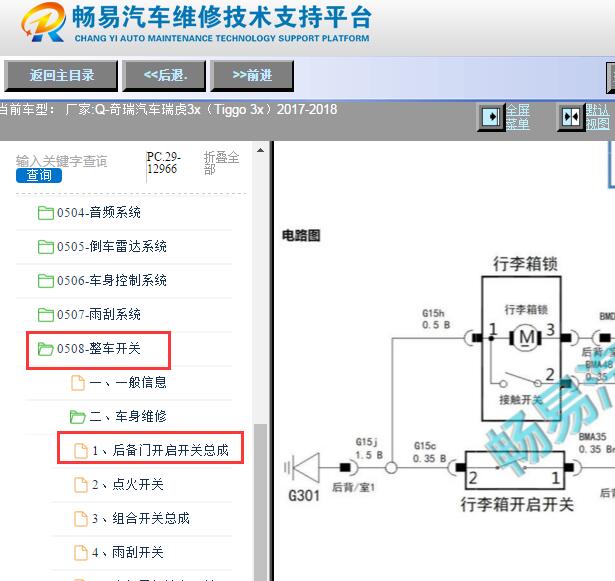Select the 0508-整车开关 tree item
Screen dimensions: 615x581
click(x=99, y=349)
